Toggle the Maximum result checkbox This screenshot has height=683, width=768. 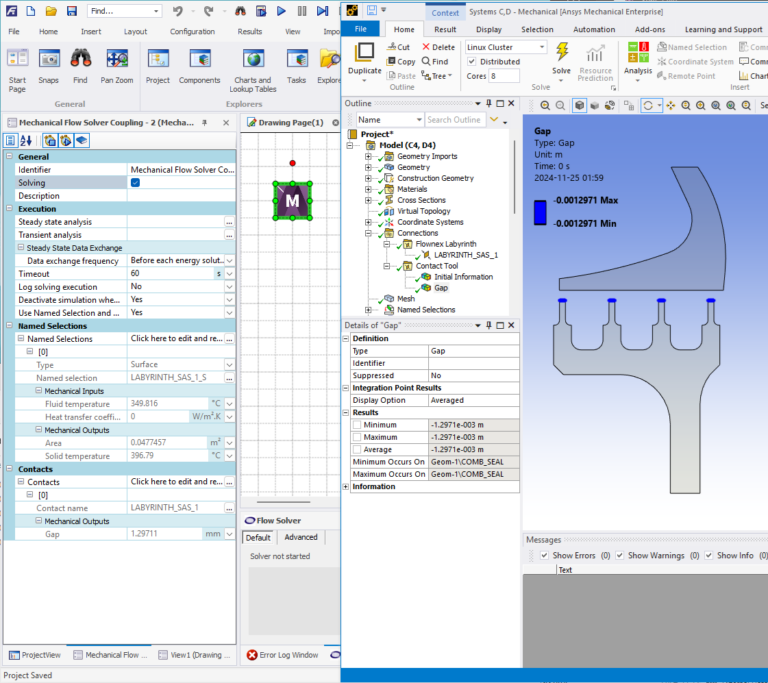coord(357,437)
